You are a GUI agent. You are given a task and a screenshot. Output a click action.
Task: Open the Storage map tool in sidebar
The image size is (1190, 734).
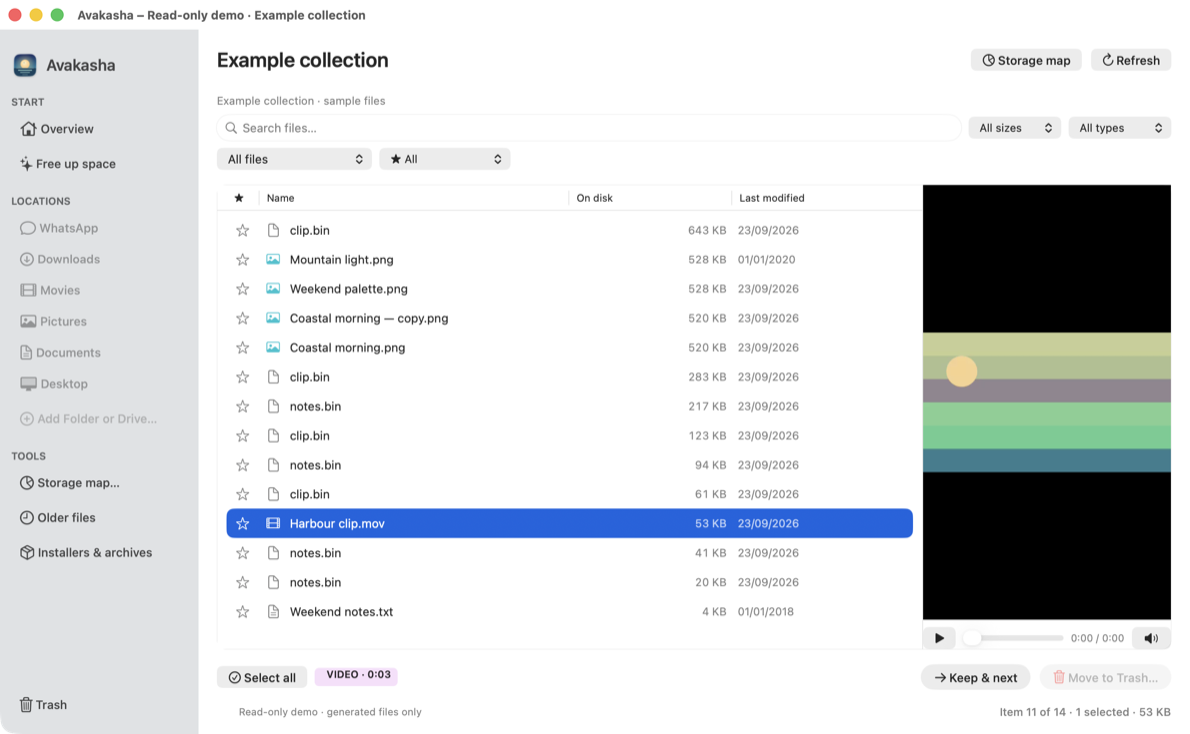[x=69, y=483]
